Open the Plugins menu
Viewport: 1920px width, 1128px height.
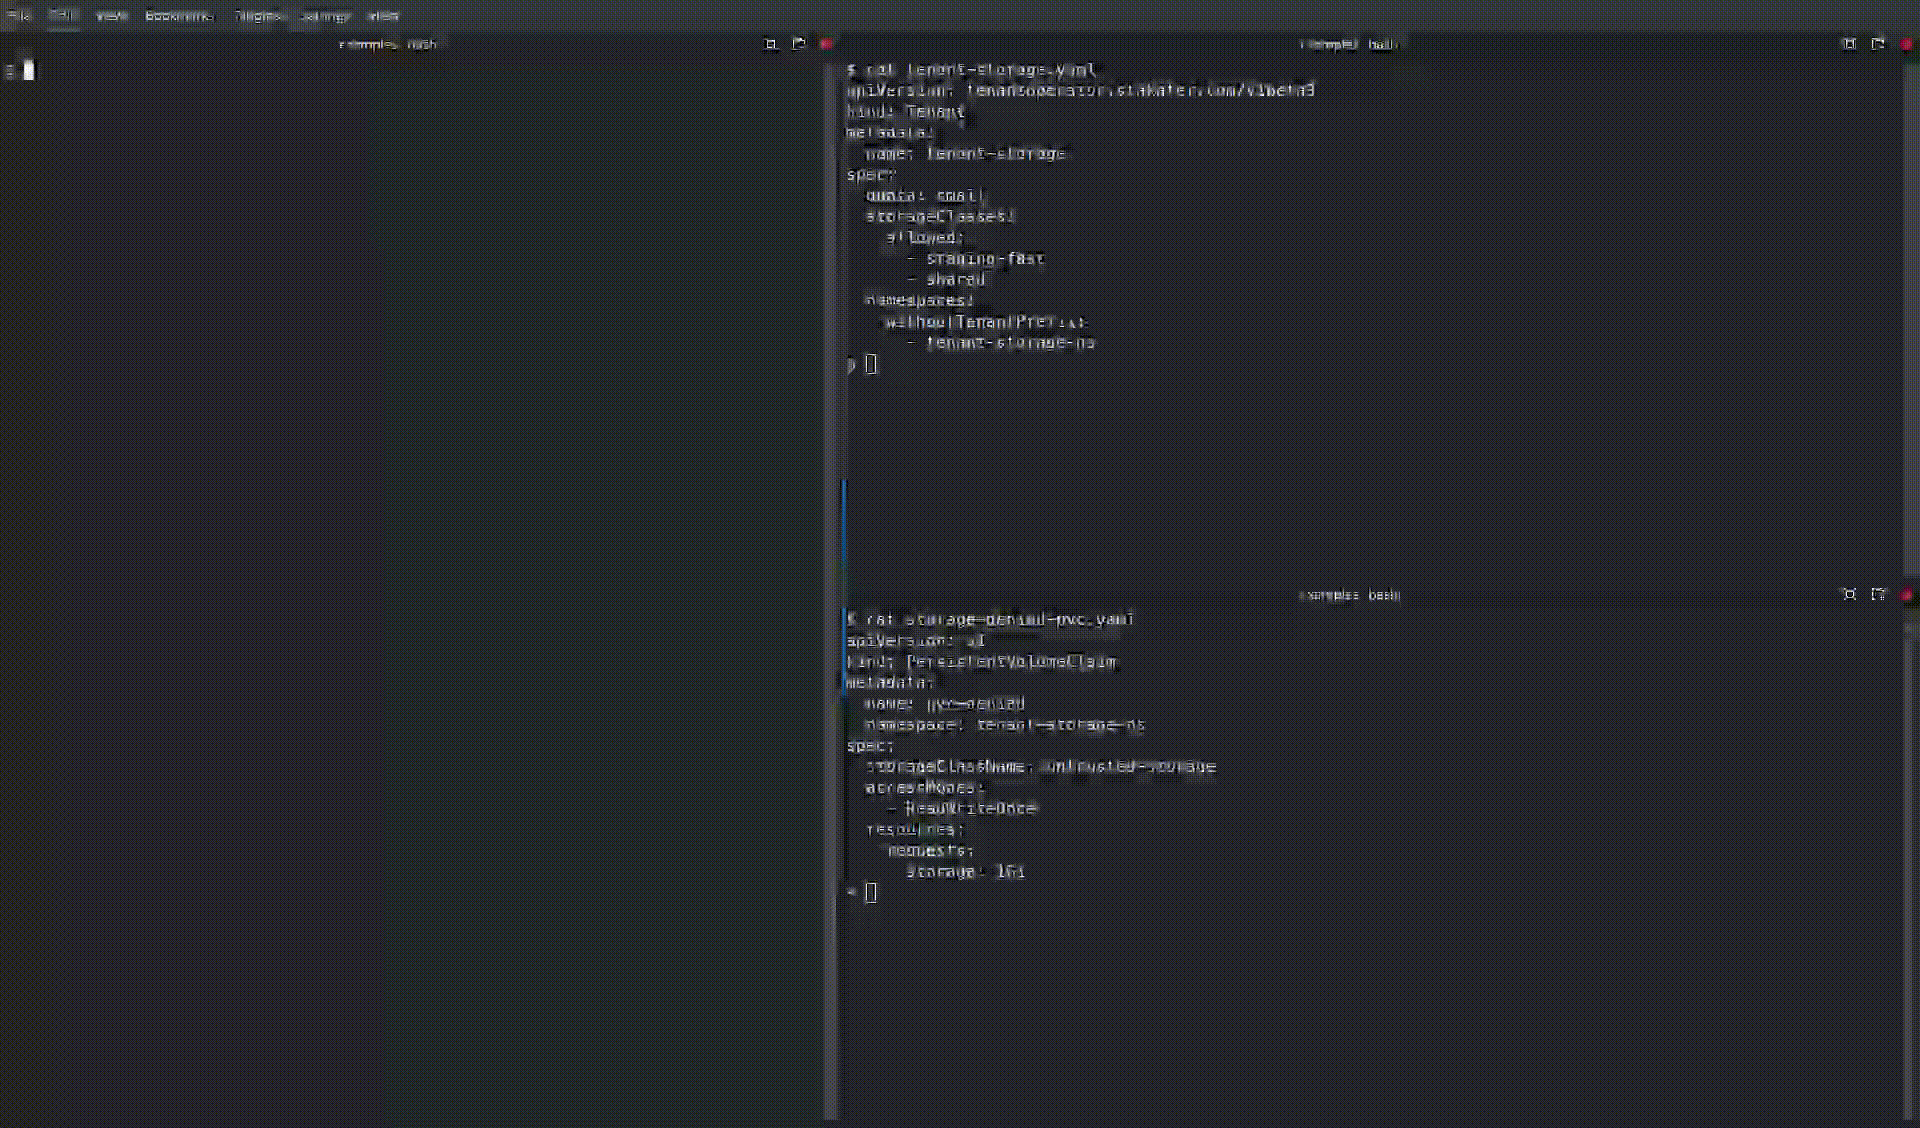point(258,15)
